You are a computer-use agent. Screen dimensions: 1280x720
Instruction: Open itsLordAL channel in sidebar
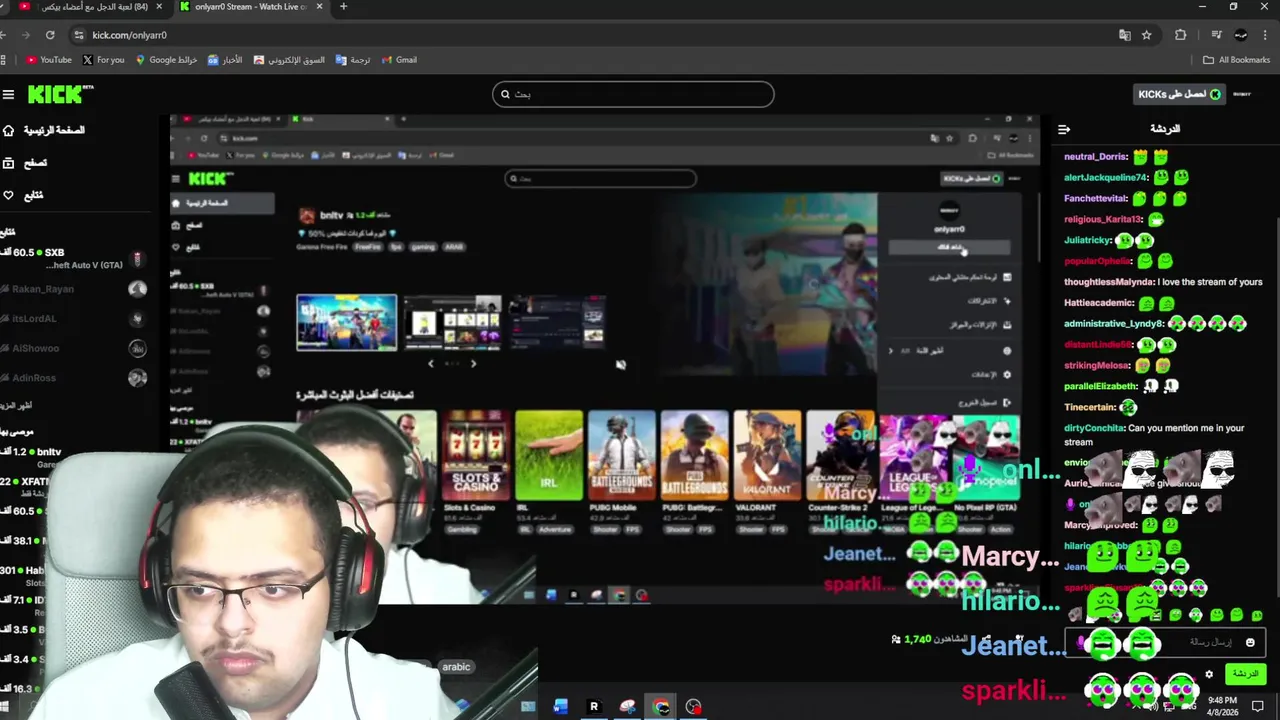(x=74, y=319)
